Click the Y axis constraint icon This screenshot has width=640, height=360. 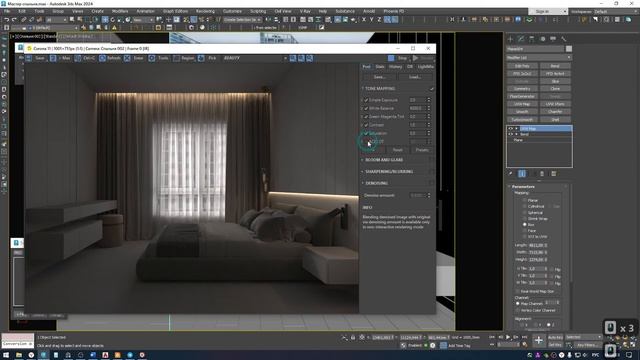click(371, 20)
